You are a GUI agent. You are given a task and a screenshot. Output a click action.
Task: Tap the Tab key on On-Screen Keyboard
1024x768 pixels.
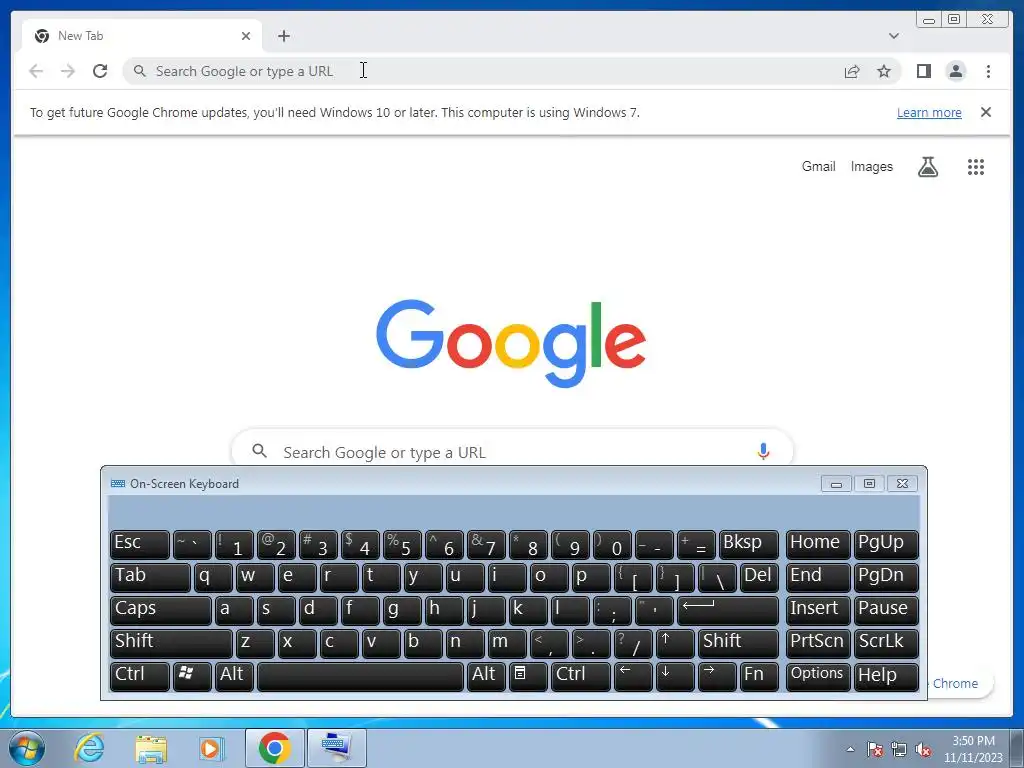point(150,577)
